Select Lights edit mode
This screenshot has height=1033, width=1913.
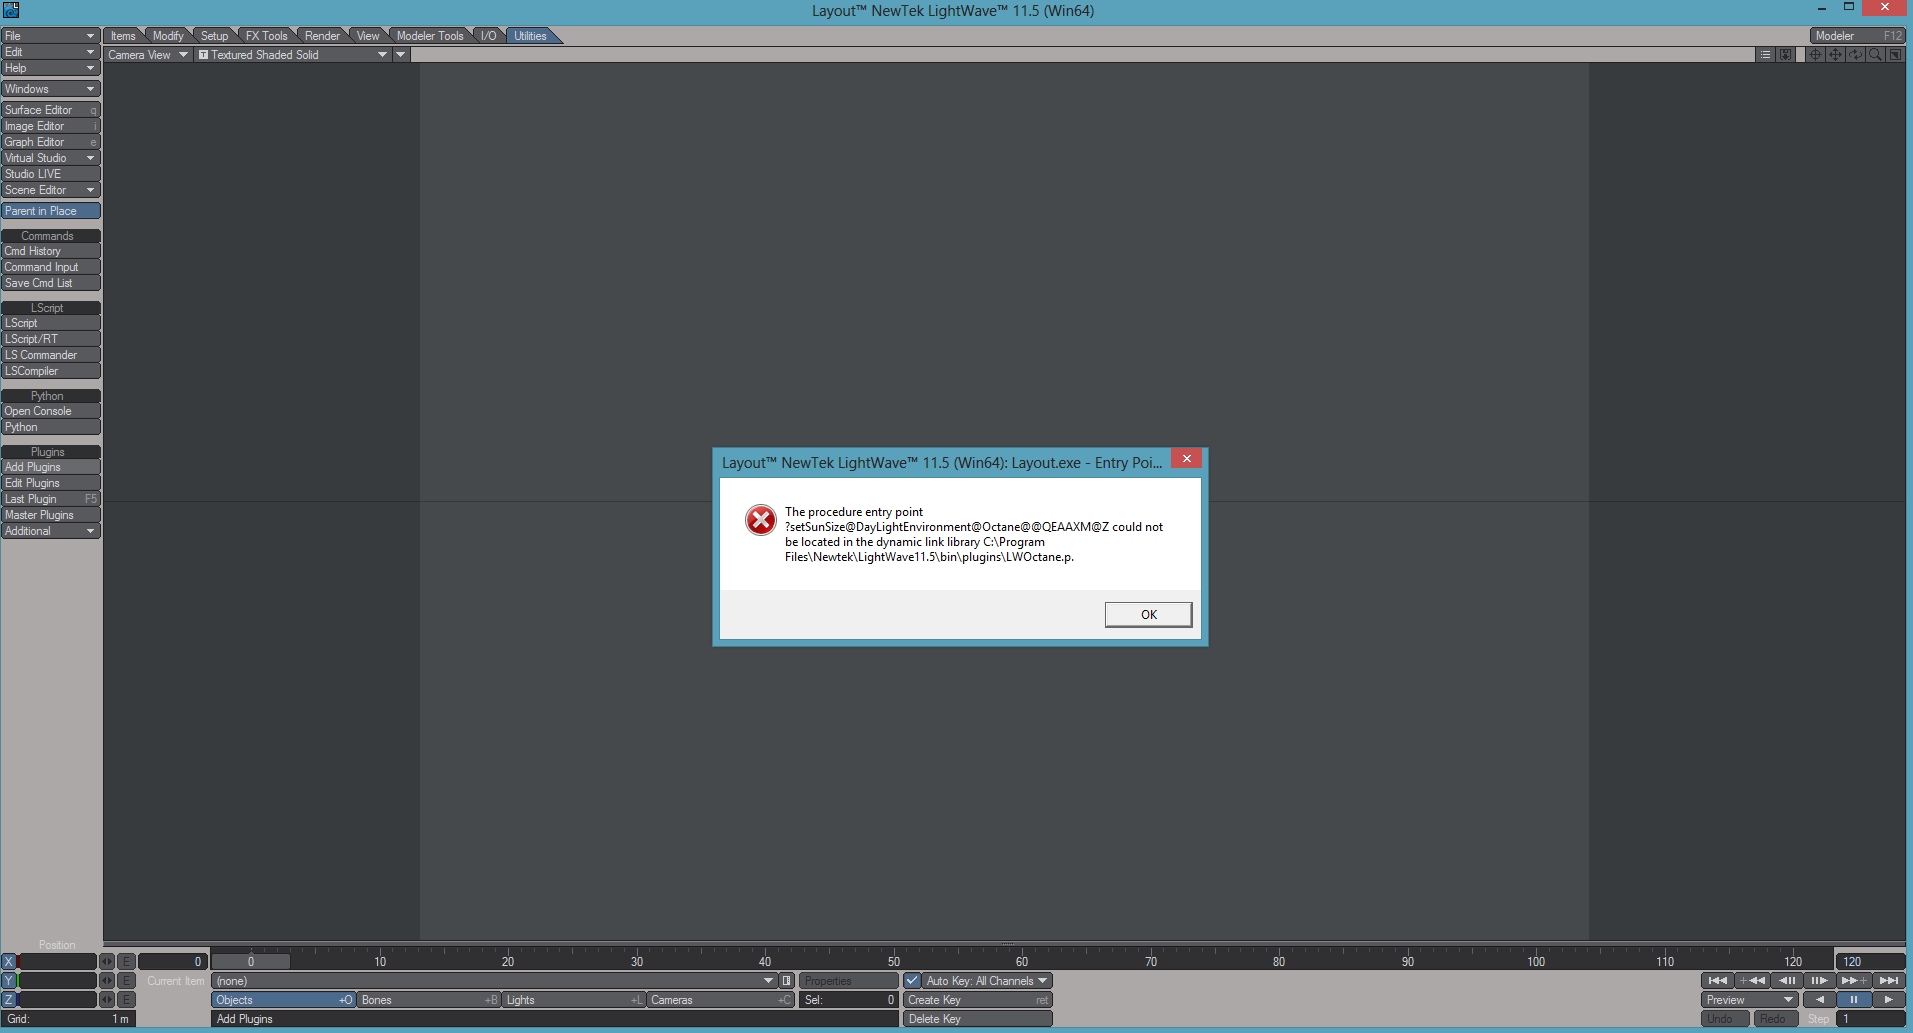click(x=574, y=1000)
